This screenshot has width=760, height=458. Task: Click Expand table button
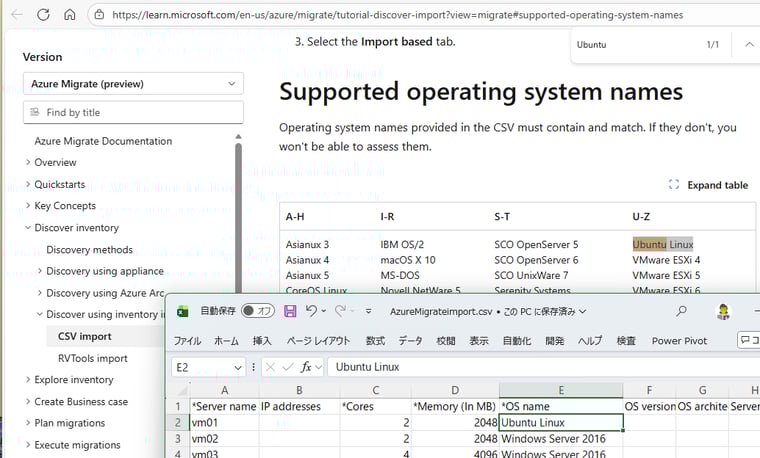coord(708,185)
